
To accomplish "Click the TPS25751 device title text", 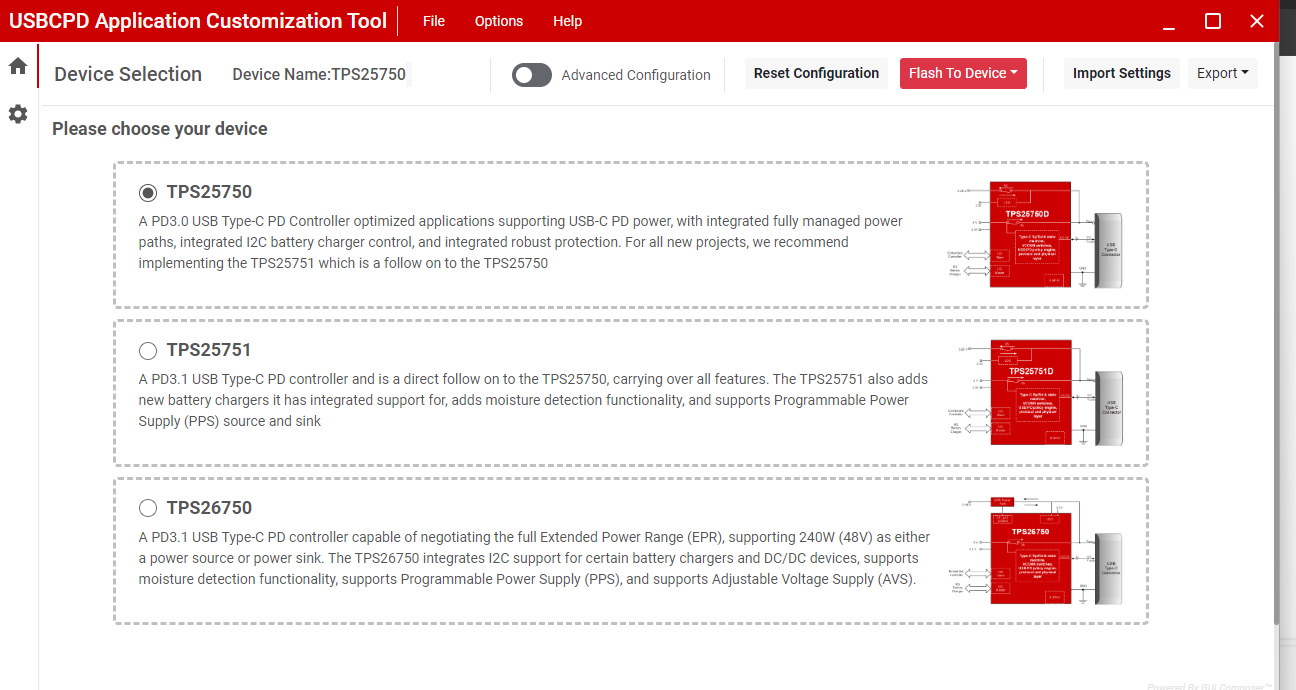I will coord(209,350).
